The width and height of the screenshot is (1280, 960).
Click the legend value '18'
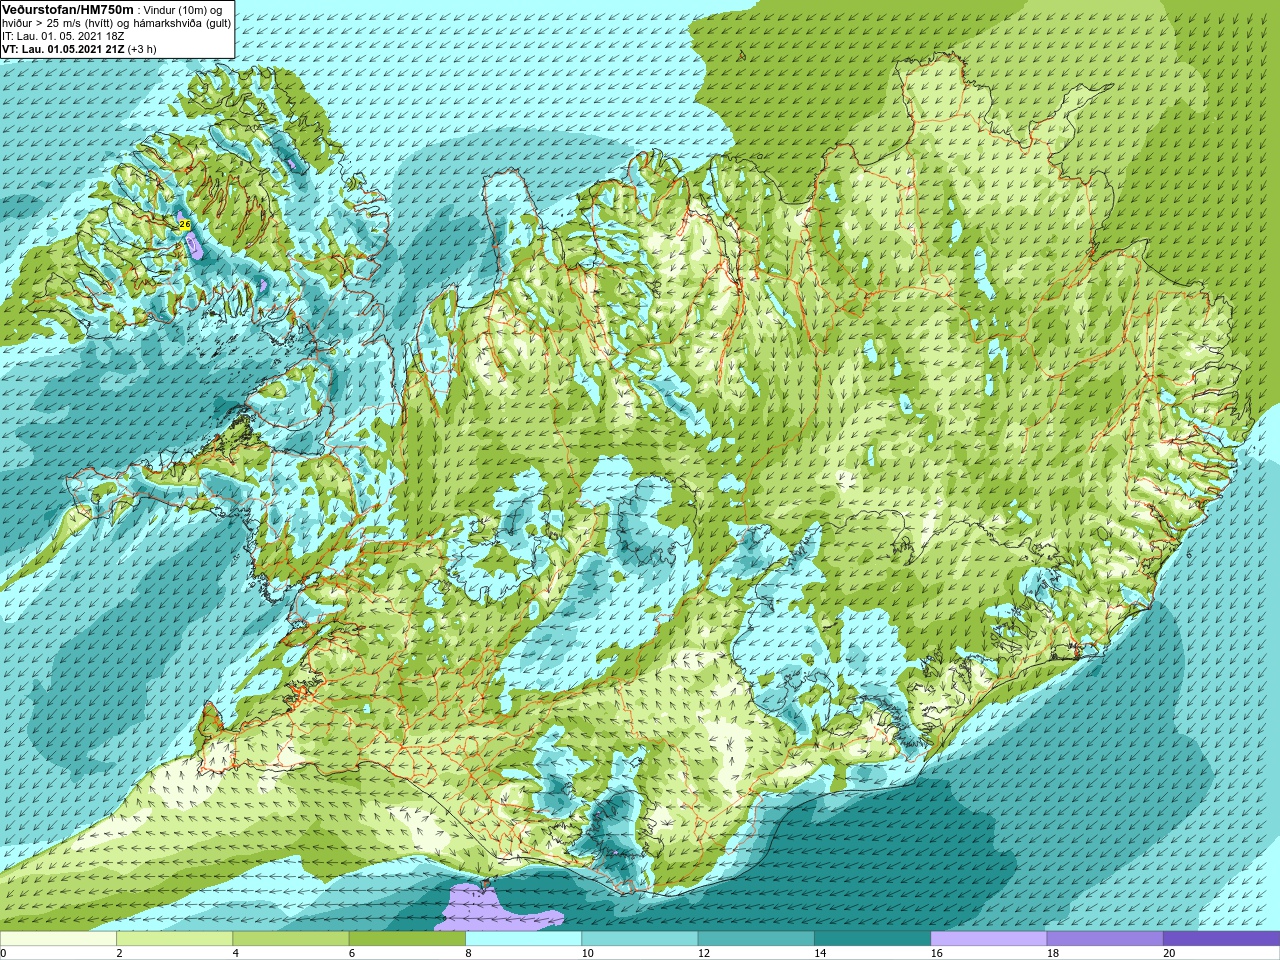1053,953
